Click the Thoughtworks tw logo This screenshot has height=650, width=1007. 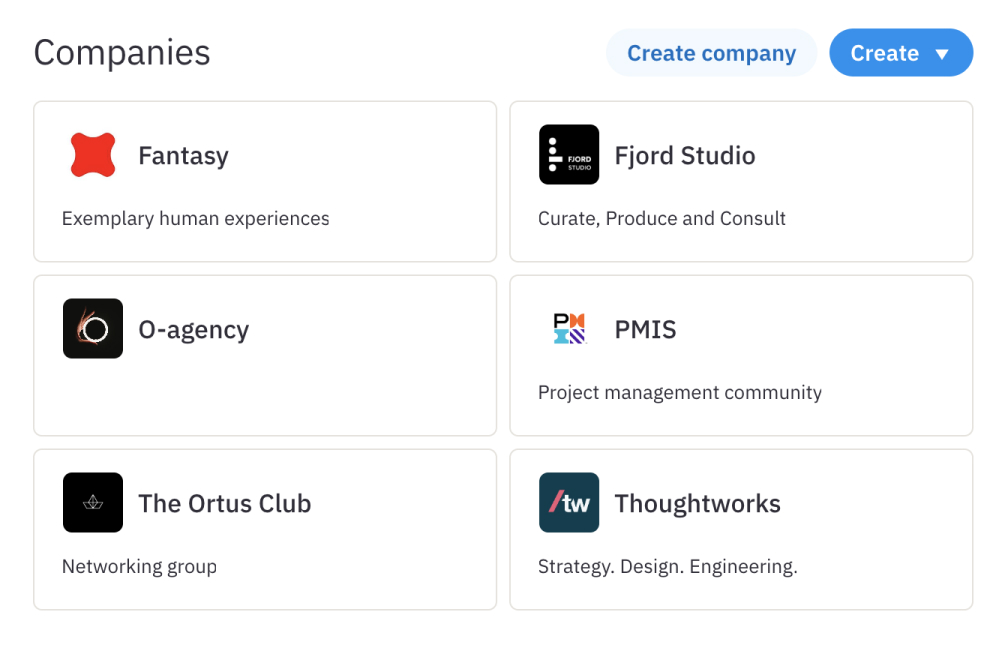[569, 503]
